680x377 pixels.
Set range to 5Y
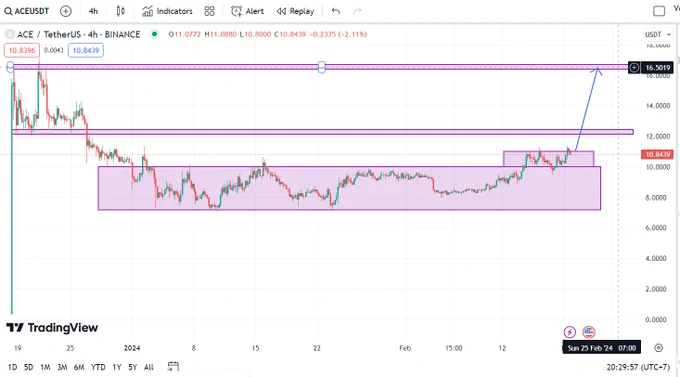133,367
